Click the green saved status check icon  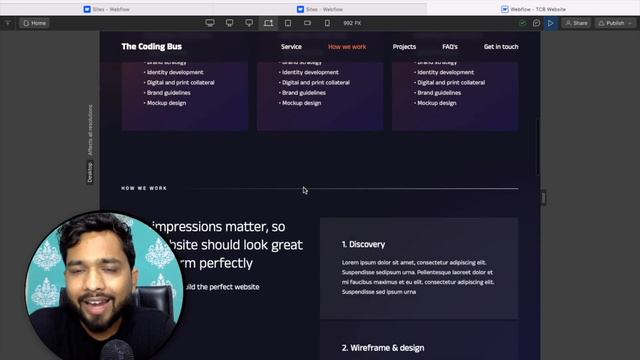pyautogui.click(x=522, y=23)
